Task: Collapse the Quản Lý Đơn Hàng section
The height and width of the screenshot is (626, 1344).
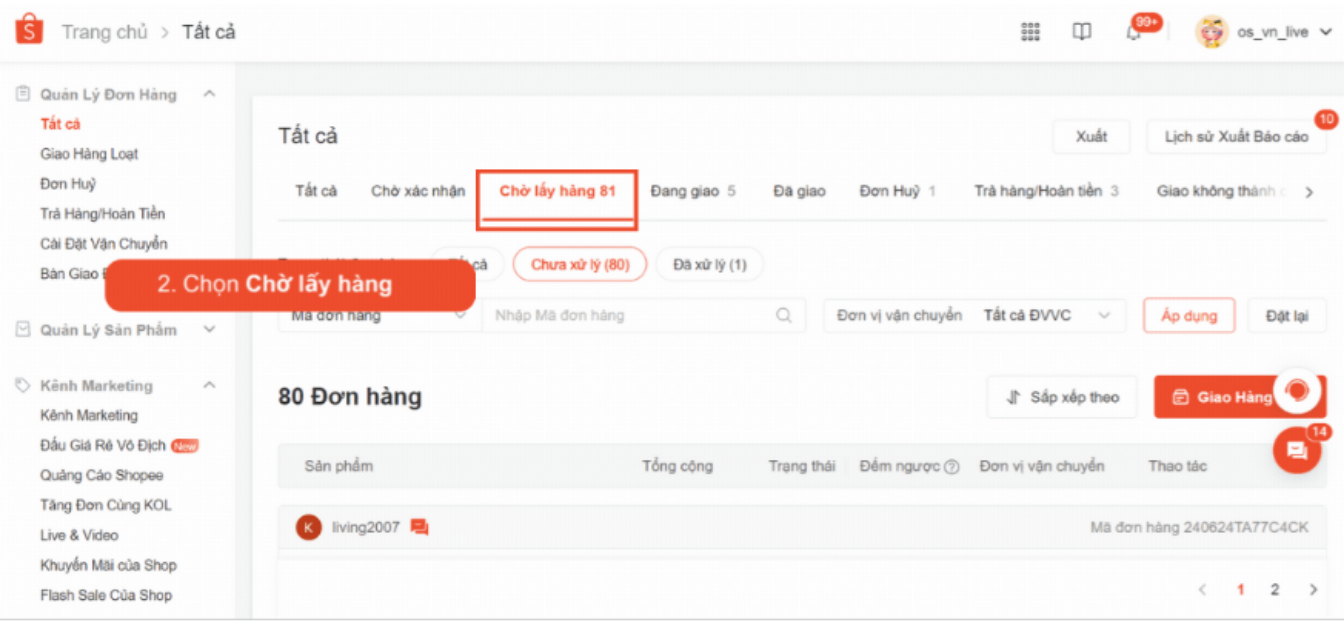Action: tap(209, 94)
